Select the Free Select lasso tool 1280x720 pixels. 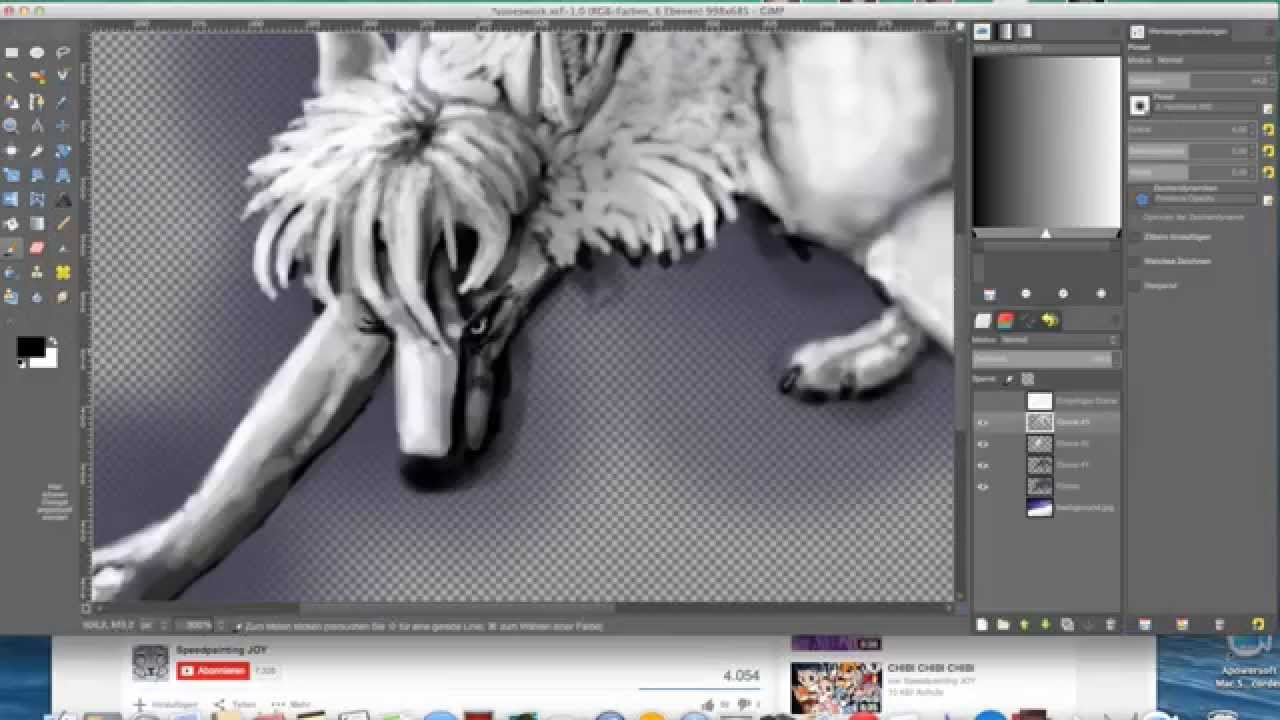[63, 53]
